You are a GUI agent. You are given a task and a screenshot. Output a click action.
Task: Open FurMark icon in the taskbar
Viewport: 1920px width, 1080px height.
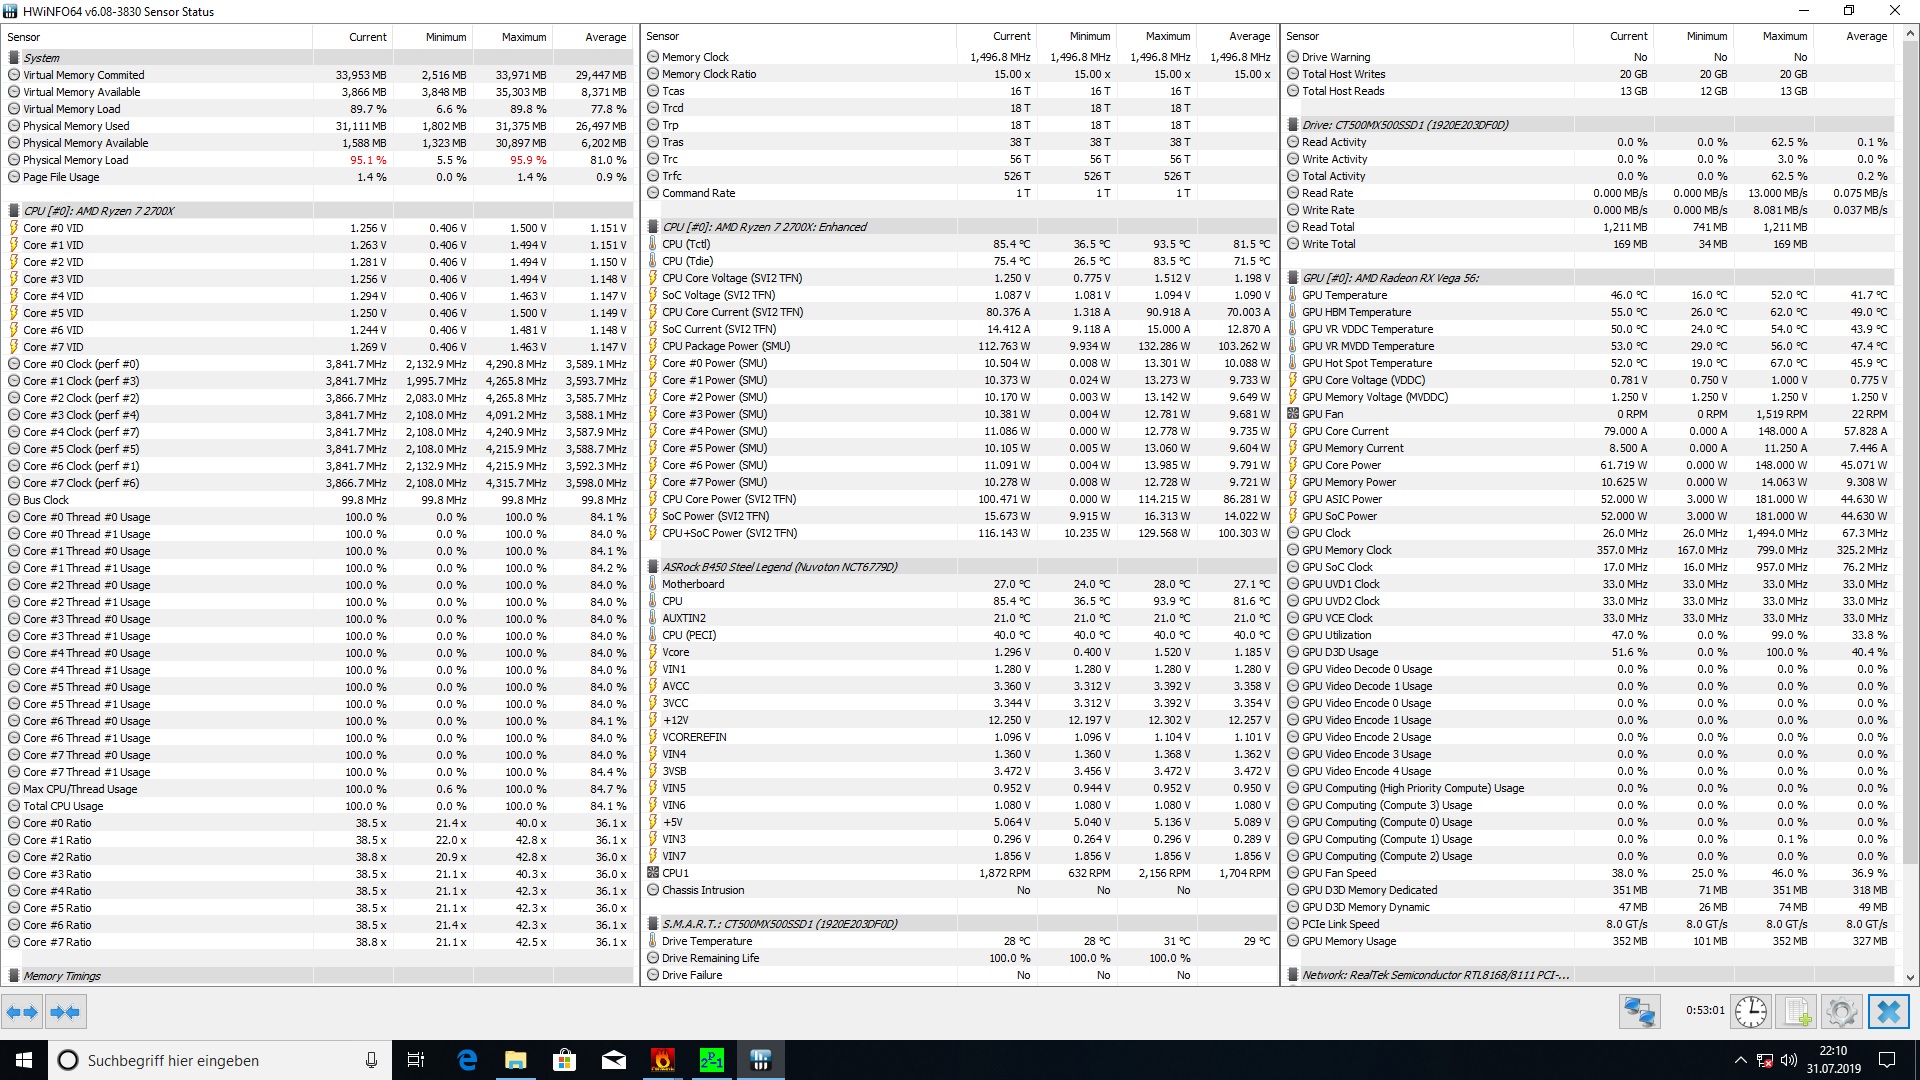[662, 1060]
